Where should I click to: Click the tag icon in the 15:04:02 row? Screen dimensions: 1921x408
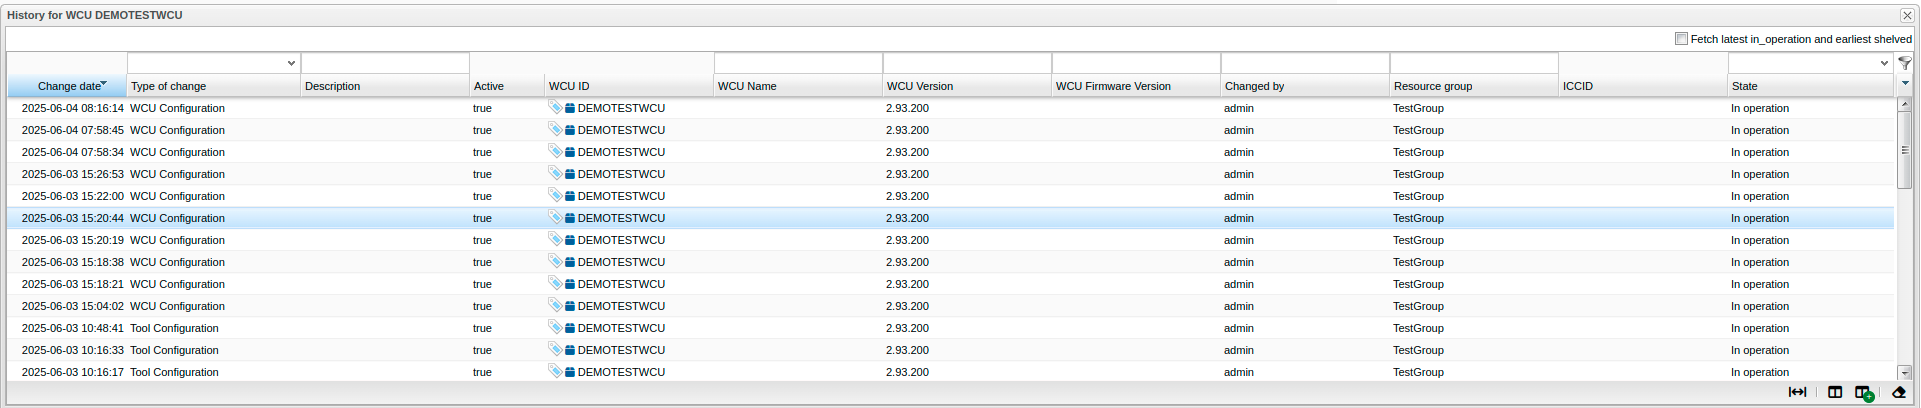pos(554,305)
